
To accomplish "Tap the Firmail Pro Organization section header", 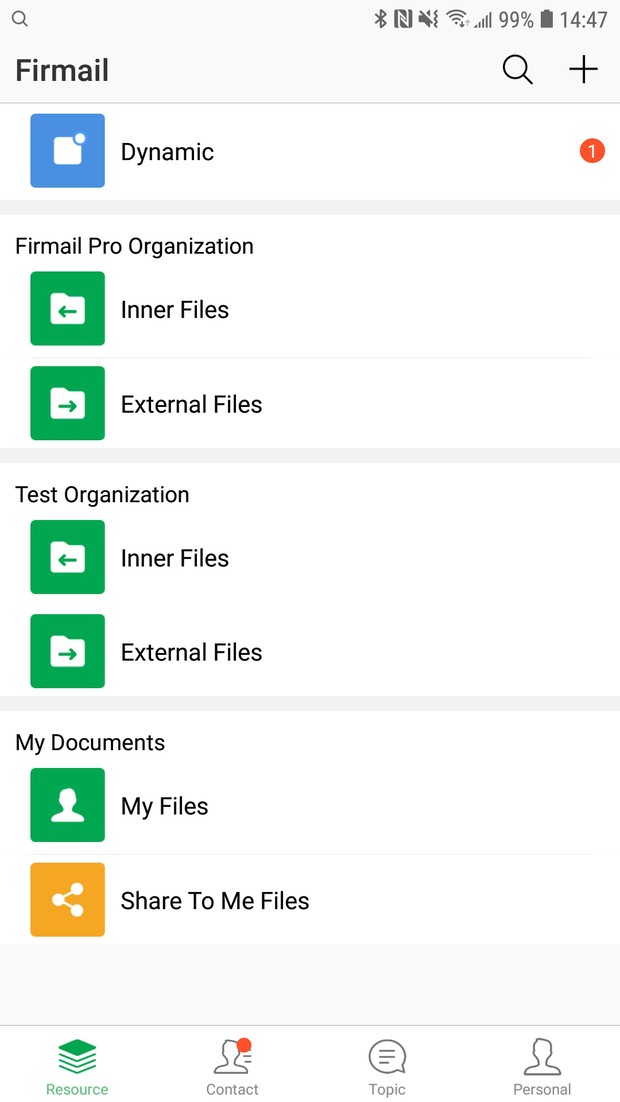I will click(134, 246).
